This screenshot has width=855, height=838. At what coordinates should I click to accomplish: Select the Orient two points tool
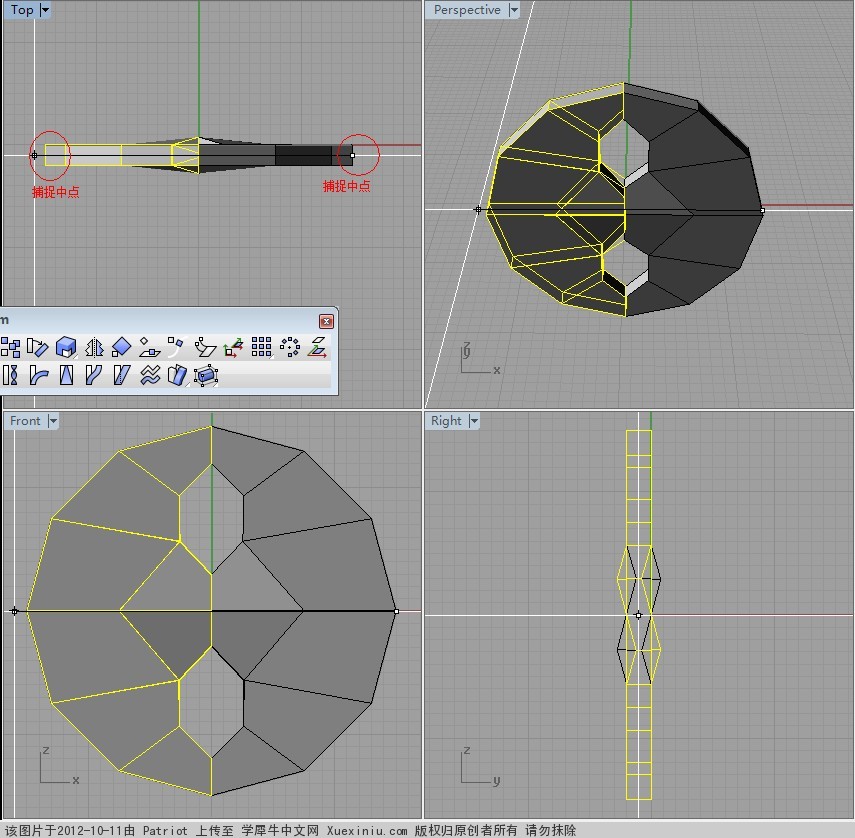(122, 347)
